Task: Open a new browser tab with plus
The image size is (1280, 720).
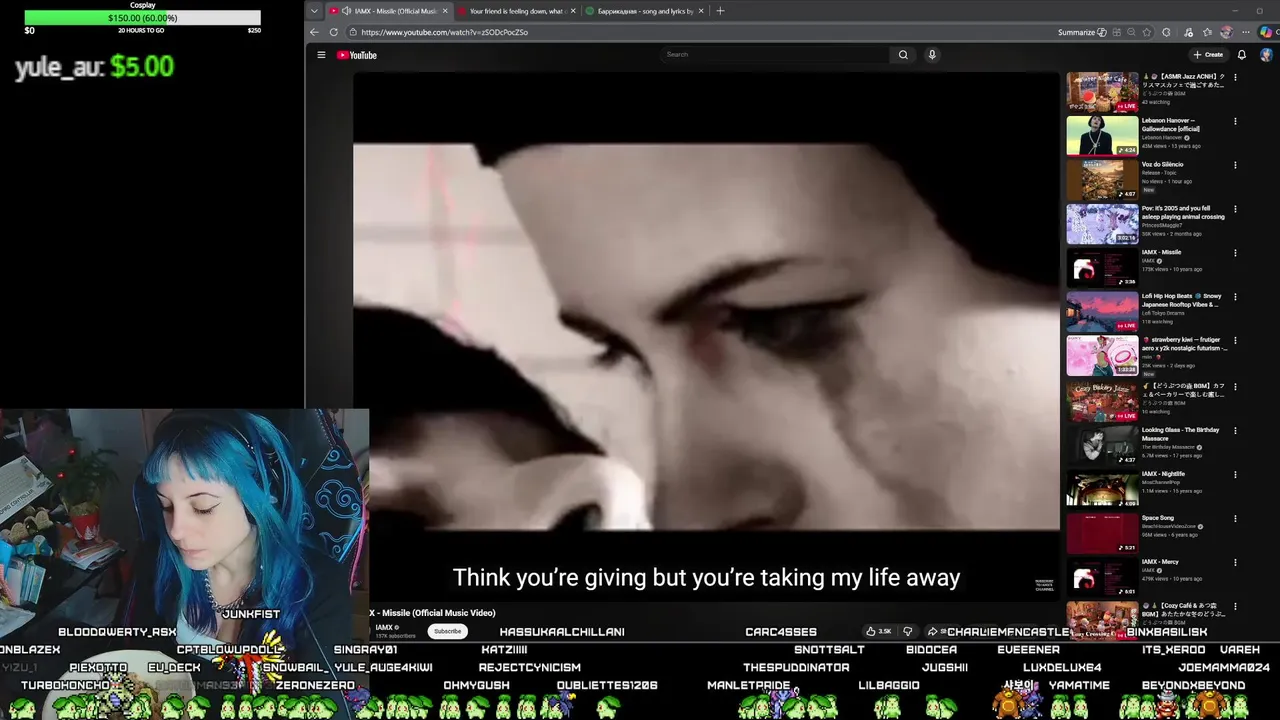Action: 720,11
